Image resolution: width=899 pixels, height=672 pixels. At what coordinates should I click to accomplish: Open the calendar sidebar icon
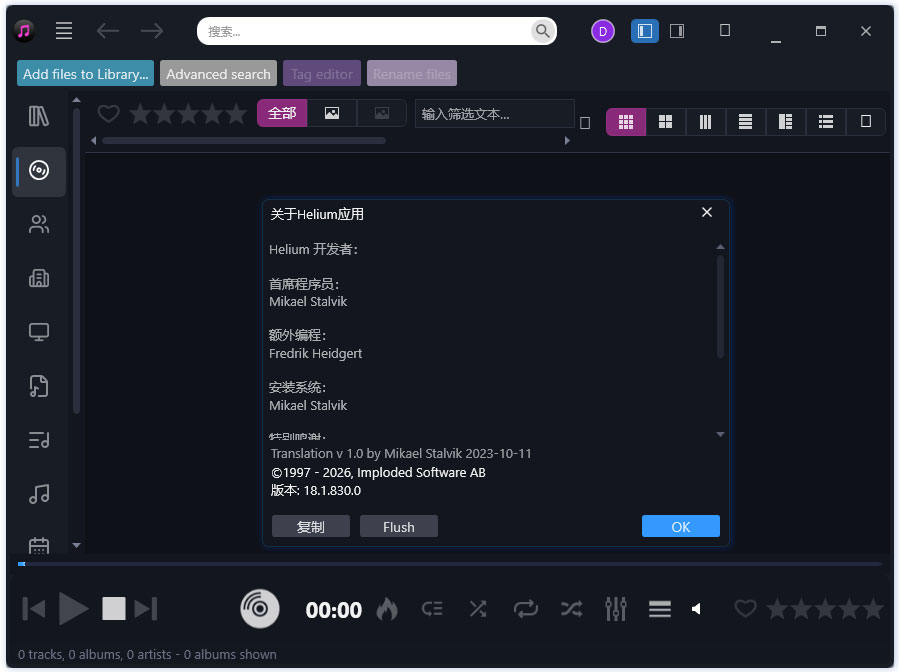pos(39,545)
